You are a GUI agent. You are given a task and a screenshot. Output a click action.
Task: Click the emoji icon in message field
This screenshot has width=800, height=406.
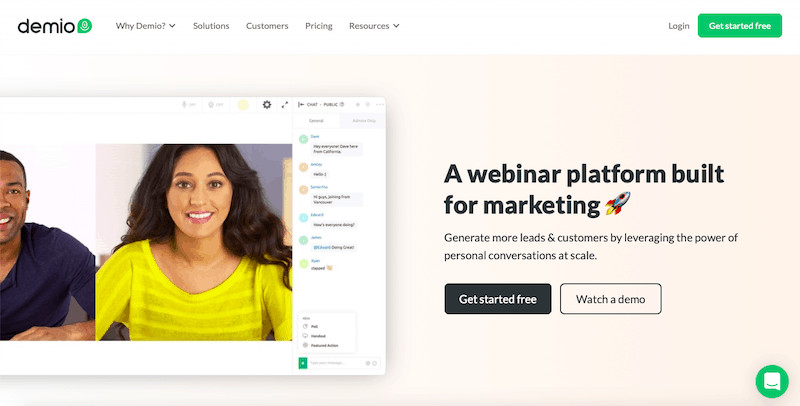pyautogui.click(x=374, y=363)
